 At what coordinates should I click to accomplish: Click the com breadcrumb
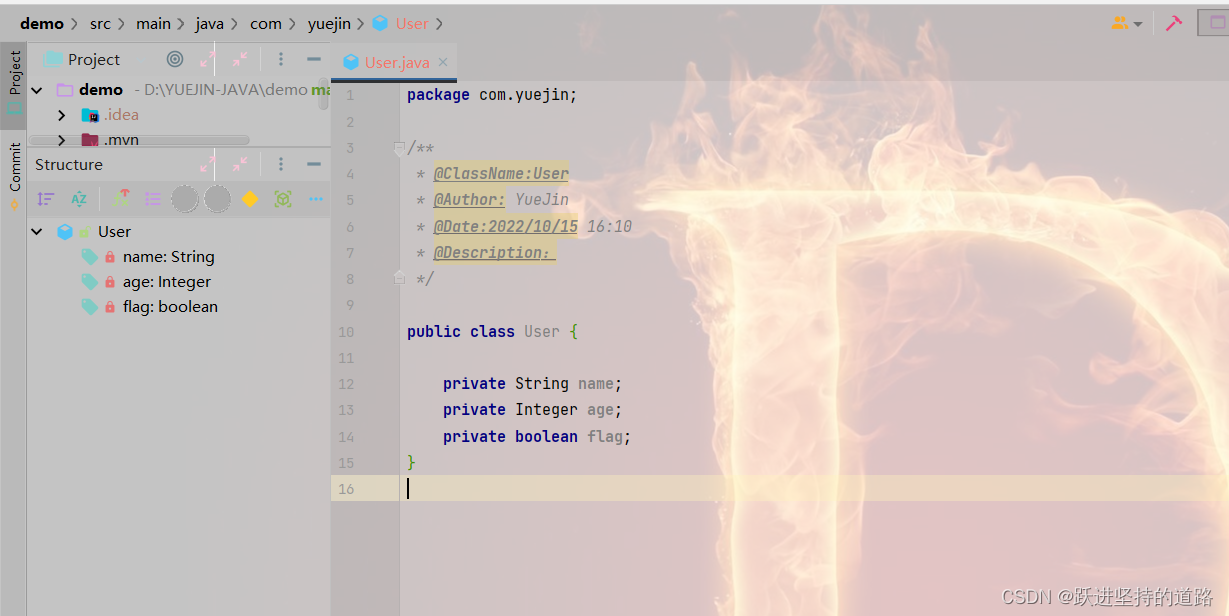[x=265, y=23]
